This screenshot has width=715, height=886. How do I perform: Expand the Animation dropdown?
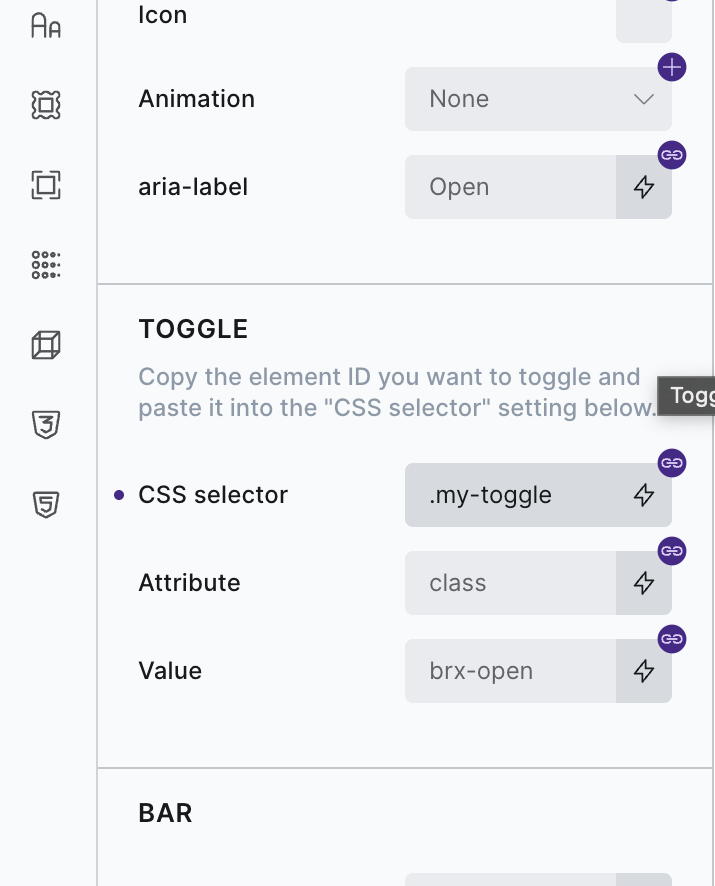point(538,99)
